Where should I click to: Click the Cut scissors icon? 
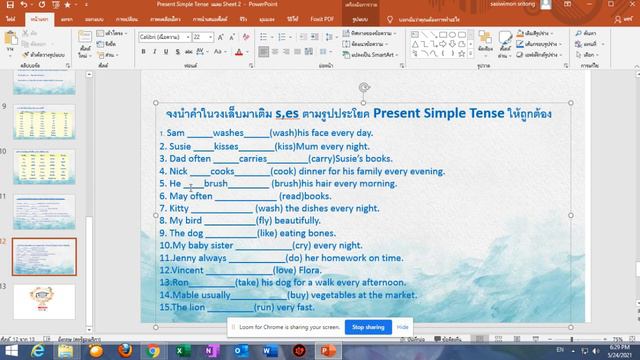[25, 33]
